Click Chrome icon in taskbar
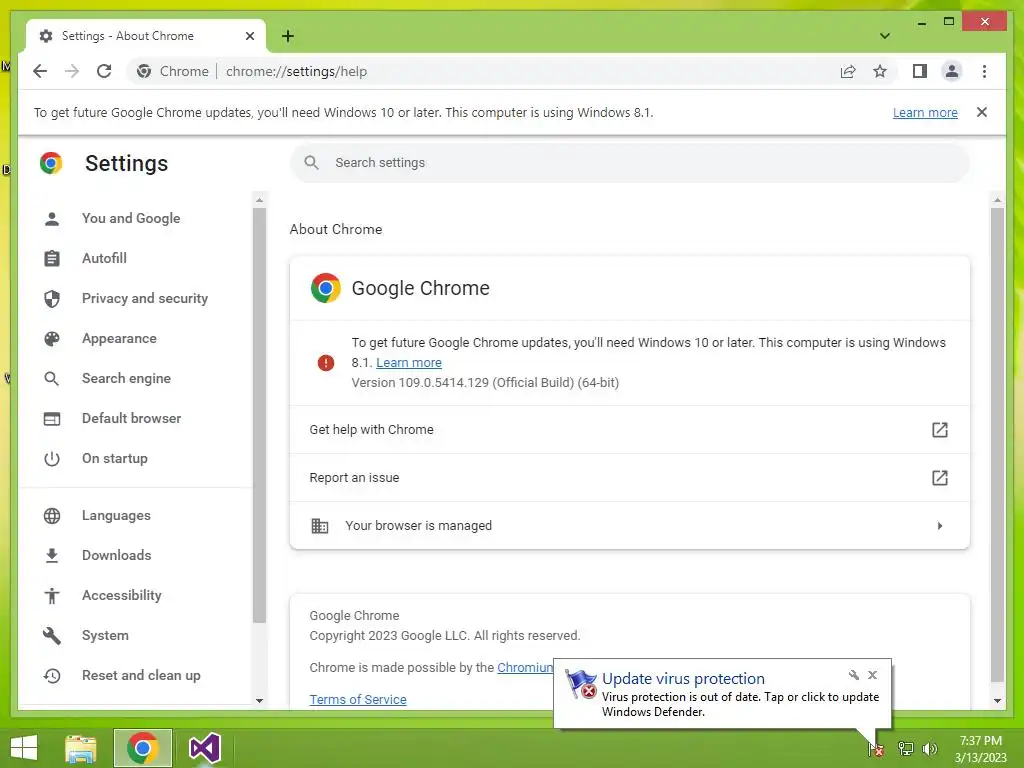 [142, 748]
